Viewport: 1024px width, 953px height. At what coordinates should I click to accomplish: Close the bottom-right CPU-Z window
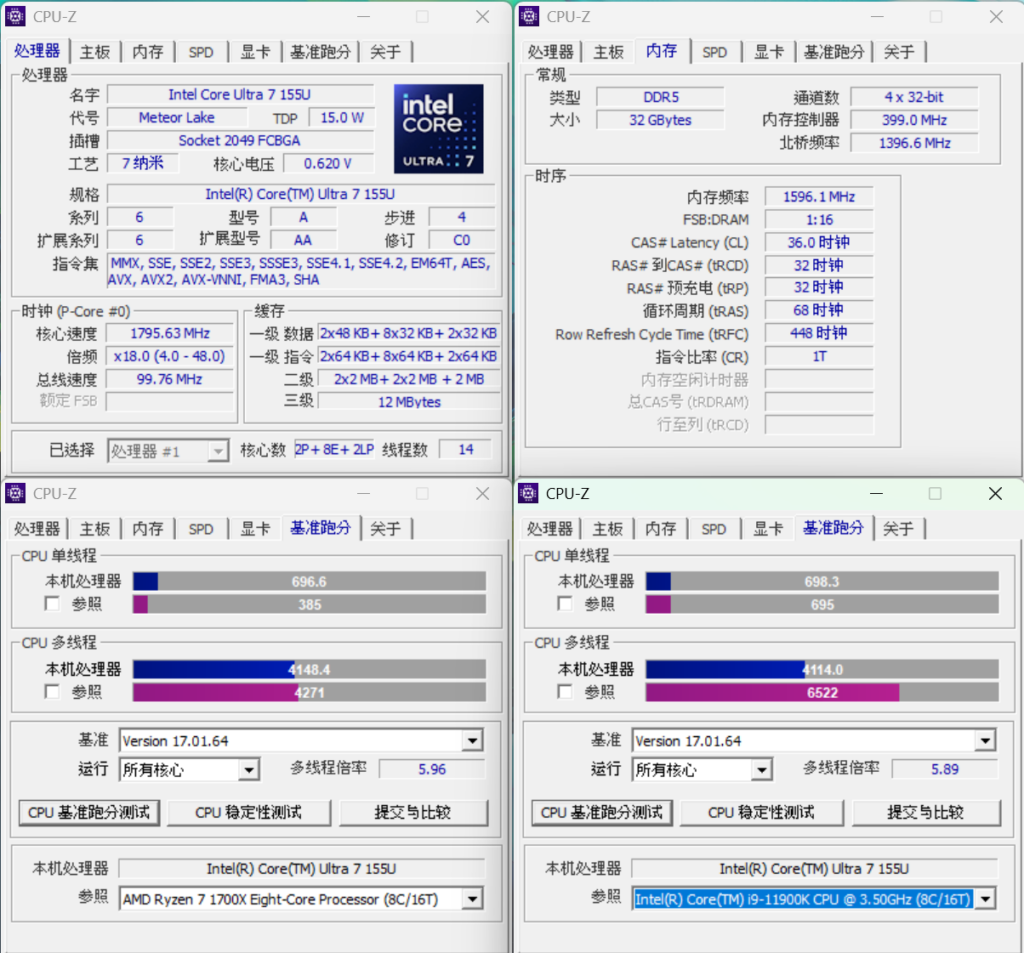tap(995, 494)
